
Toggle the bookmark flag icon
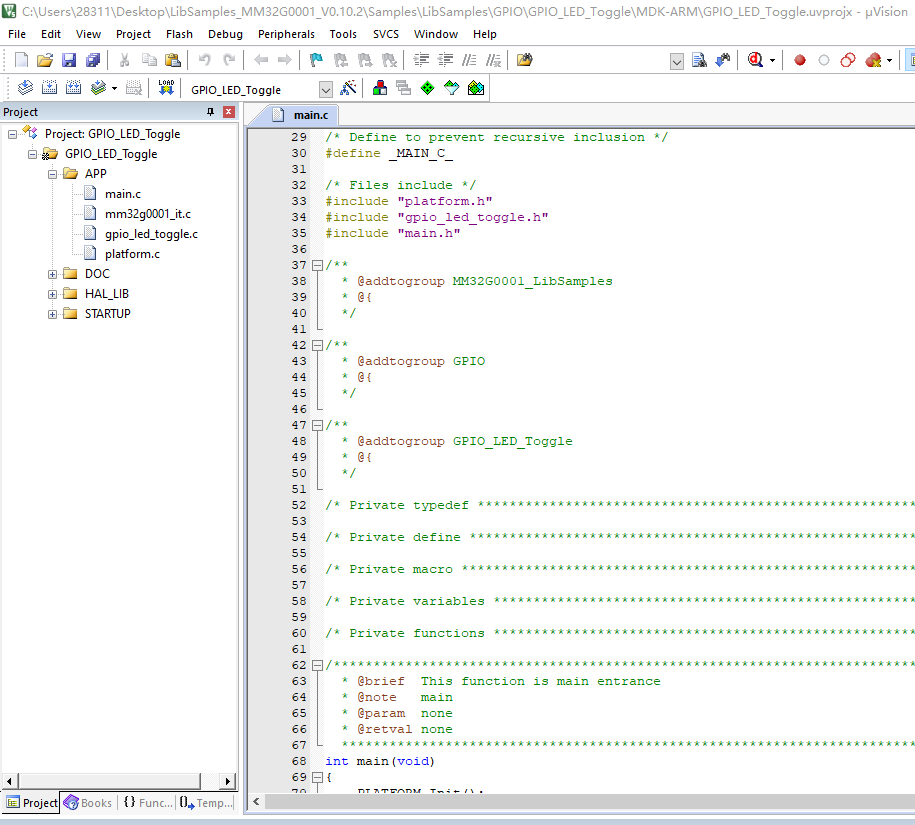[316, 60]
